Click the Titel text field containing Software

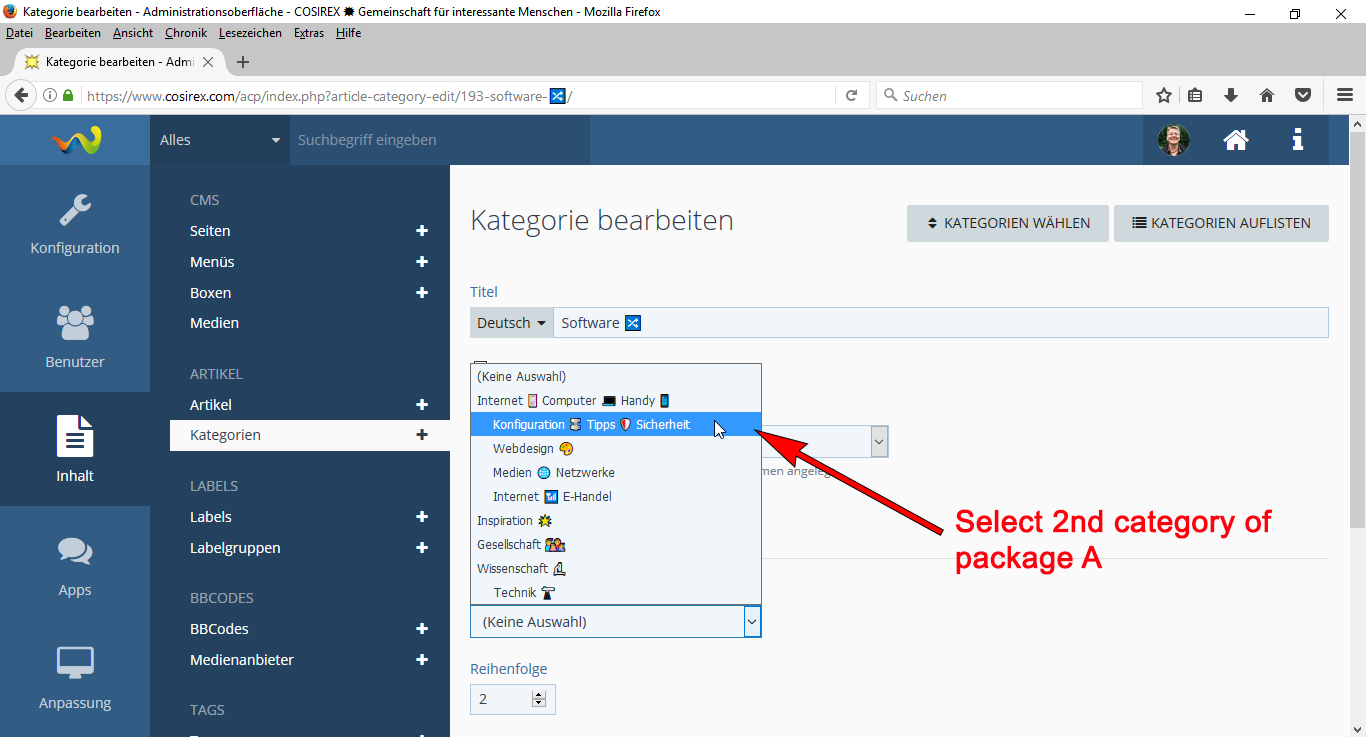click(x=940, y=323)
